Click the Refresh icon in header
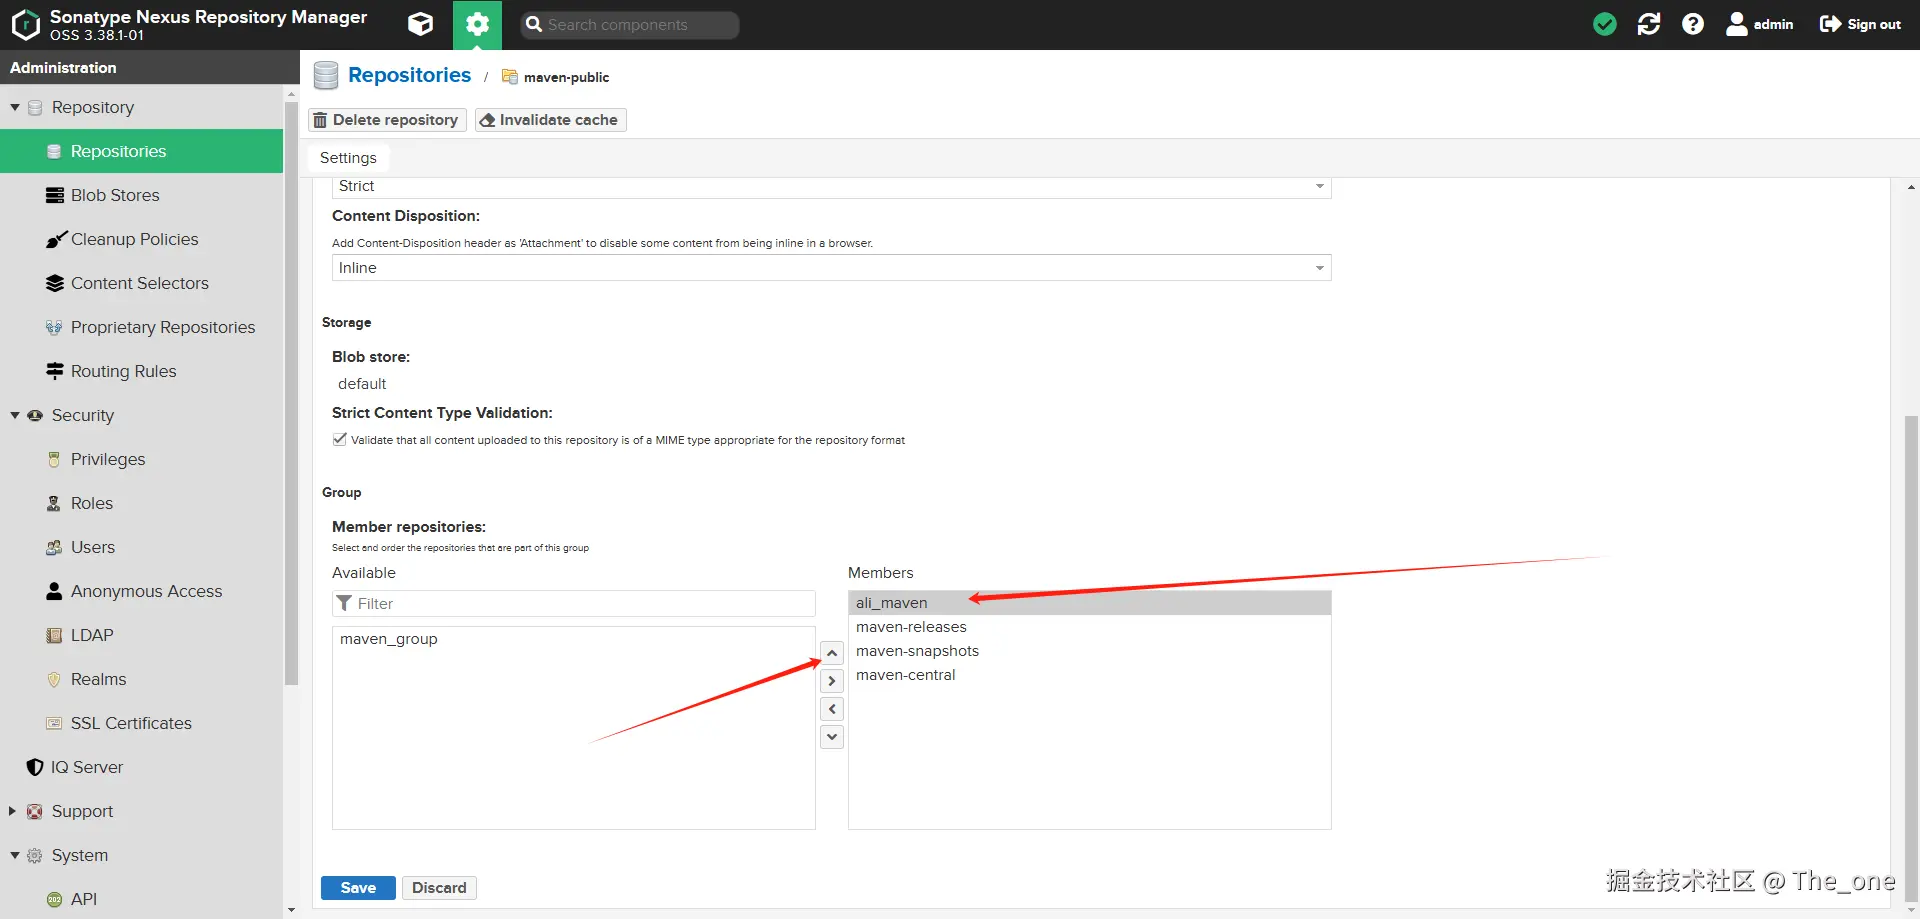Image resolution: width=1920 pixels, height=919 pixels. click(1649, 24)
